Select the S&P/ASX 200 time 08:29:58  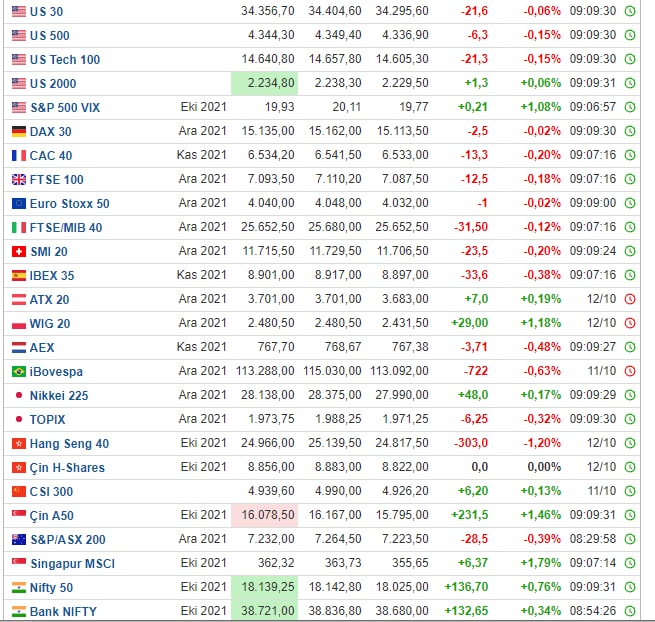pyautogui.click(x=593, y=539)
